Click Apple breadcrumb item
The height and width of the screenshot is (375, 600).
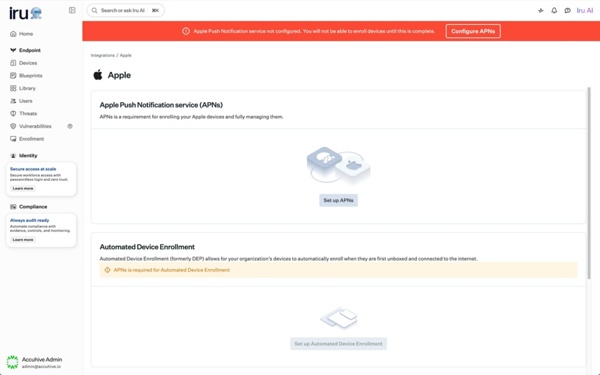(x=126, y=55)
